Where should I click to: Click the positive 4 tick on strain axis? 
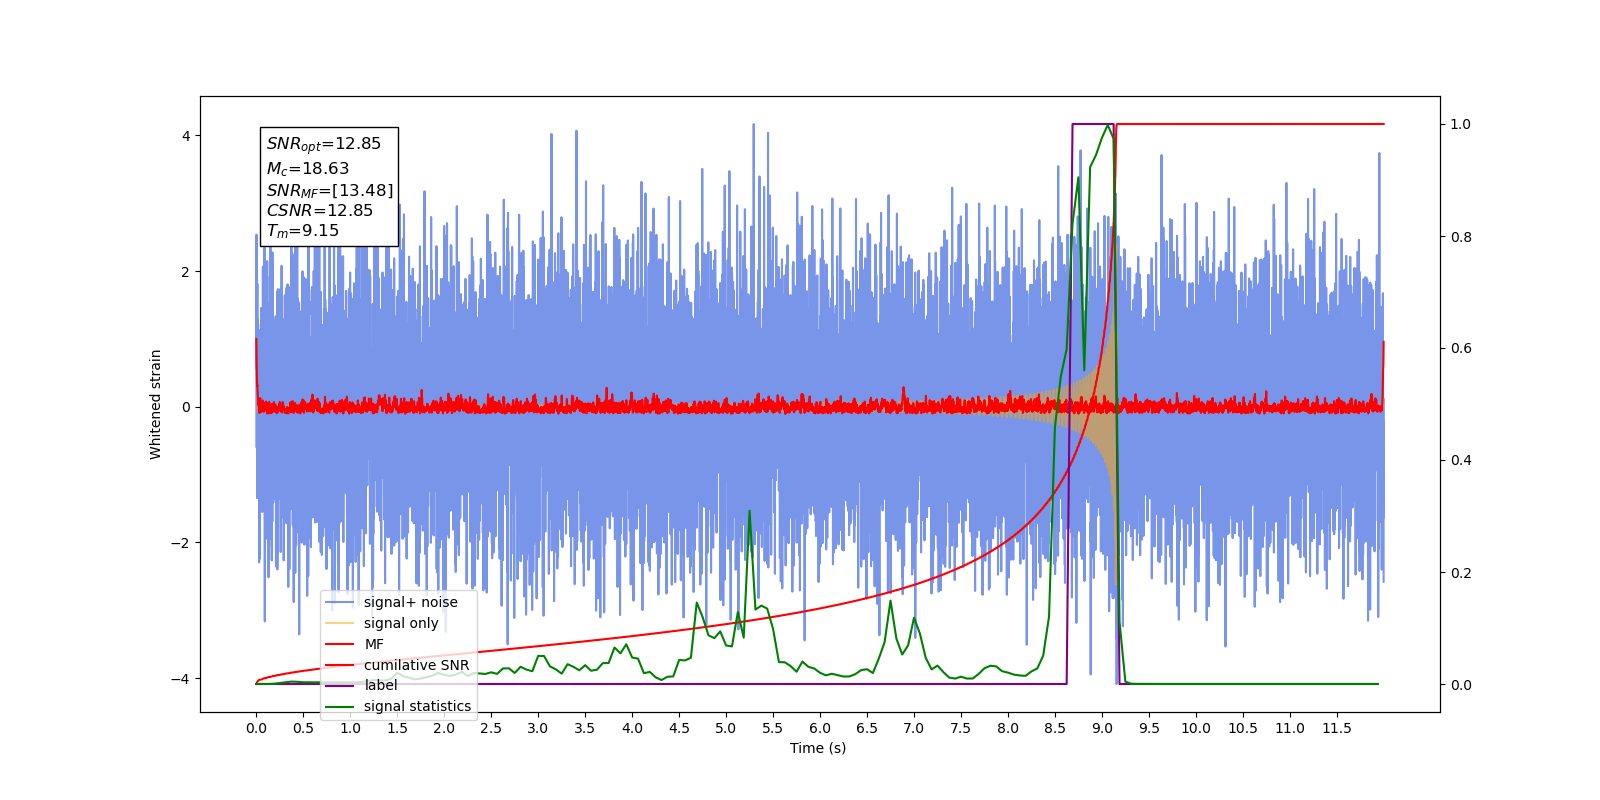[x=185, y=136]
